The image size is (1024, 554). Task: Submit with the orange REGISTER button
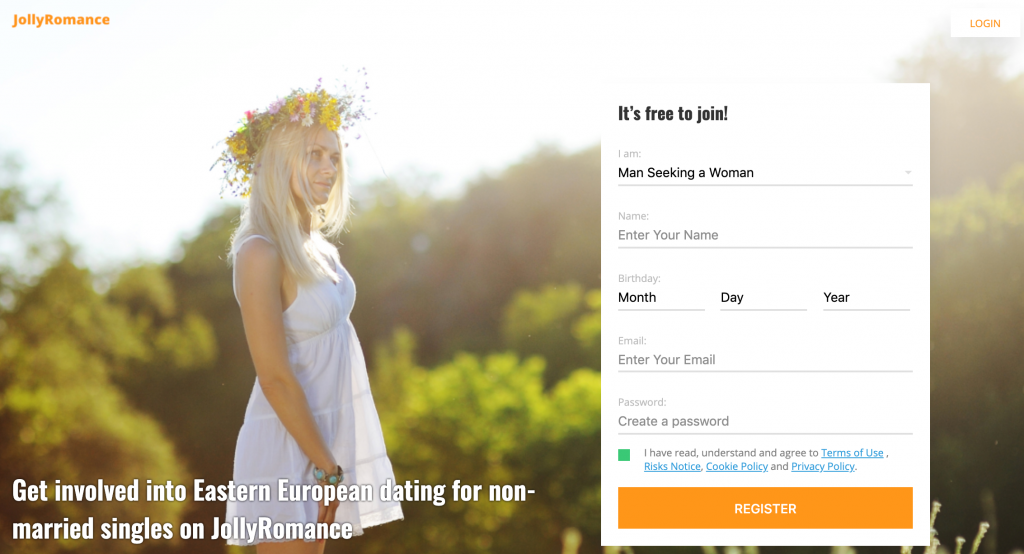click(x=765, y=508)
